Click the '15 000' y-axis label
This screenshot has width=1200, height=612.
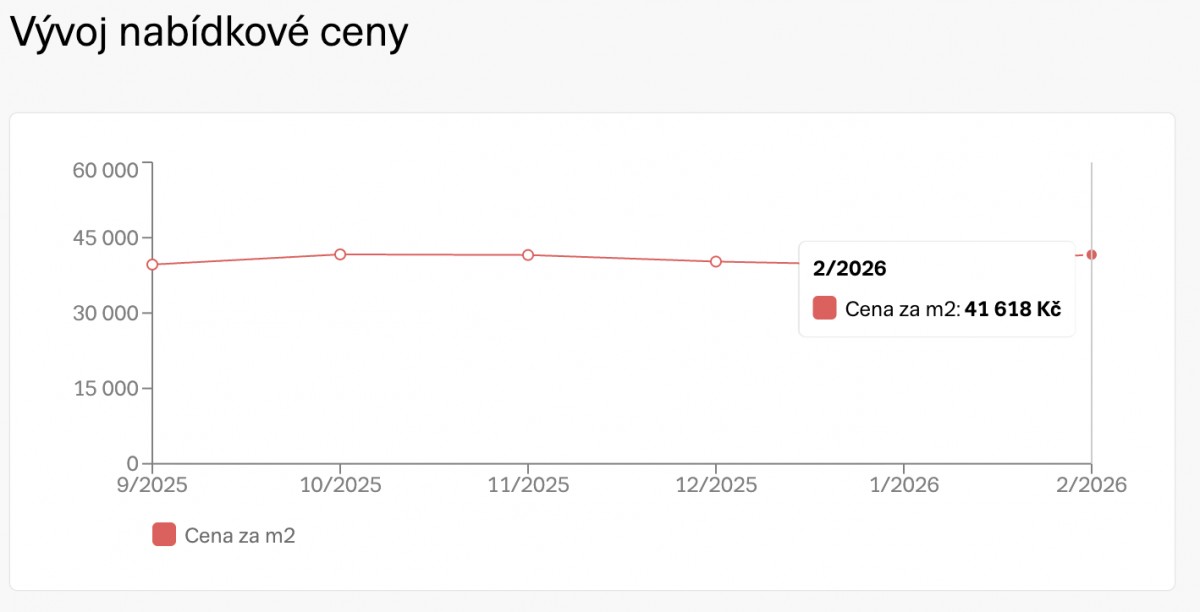point(105,388)
